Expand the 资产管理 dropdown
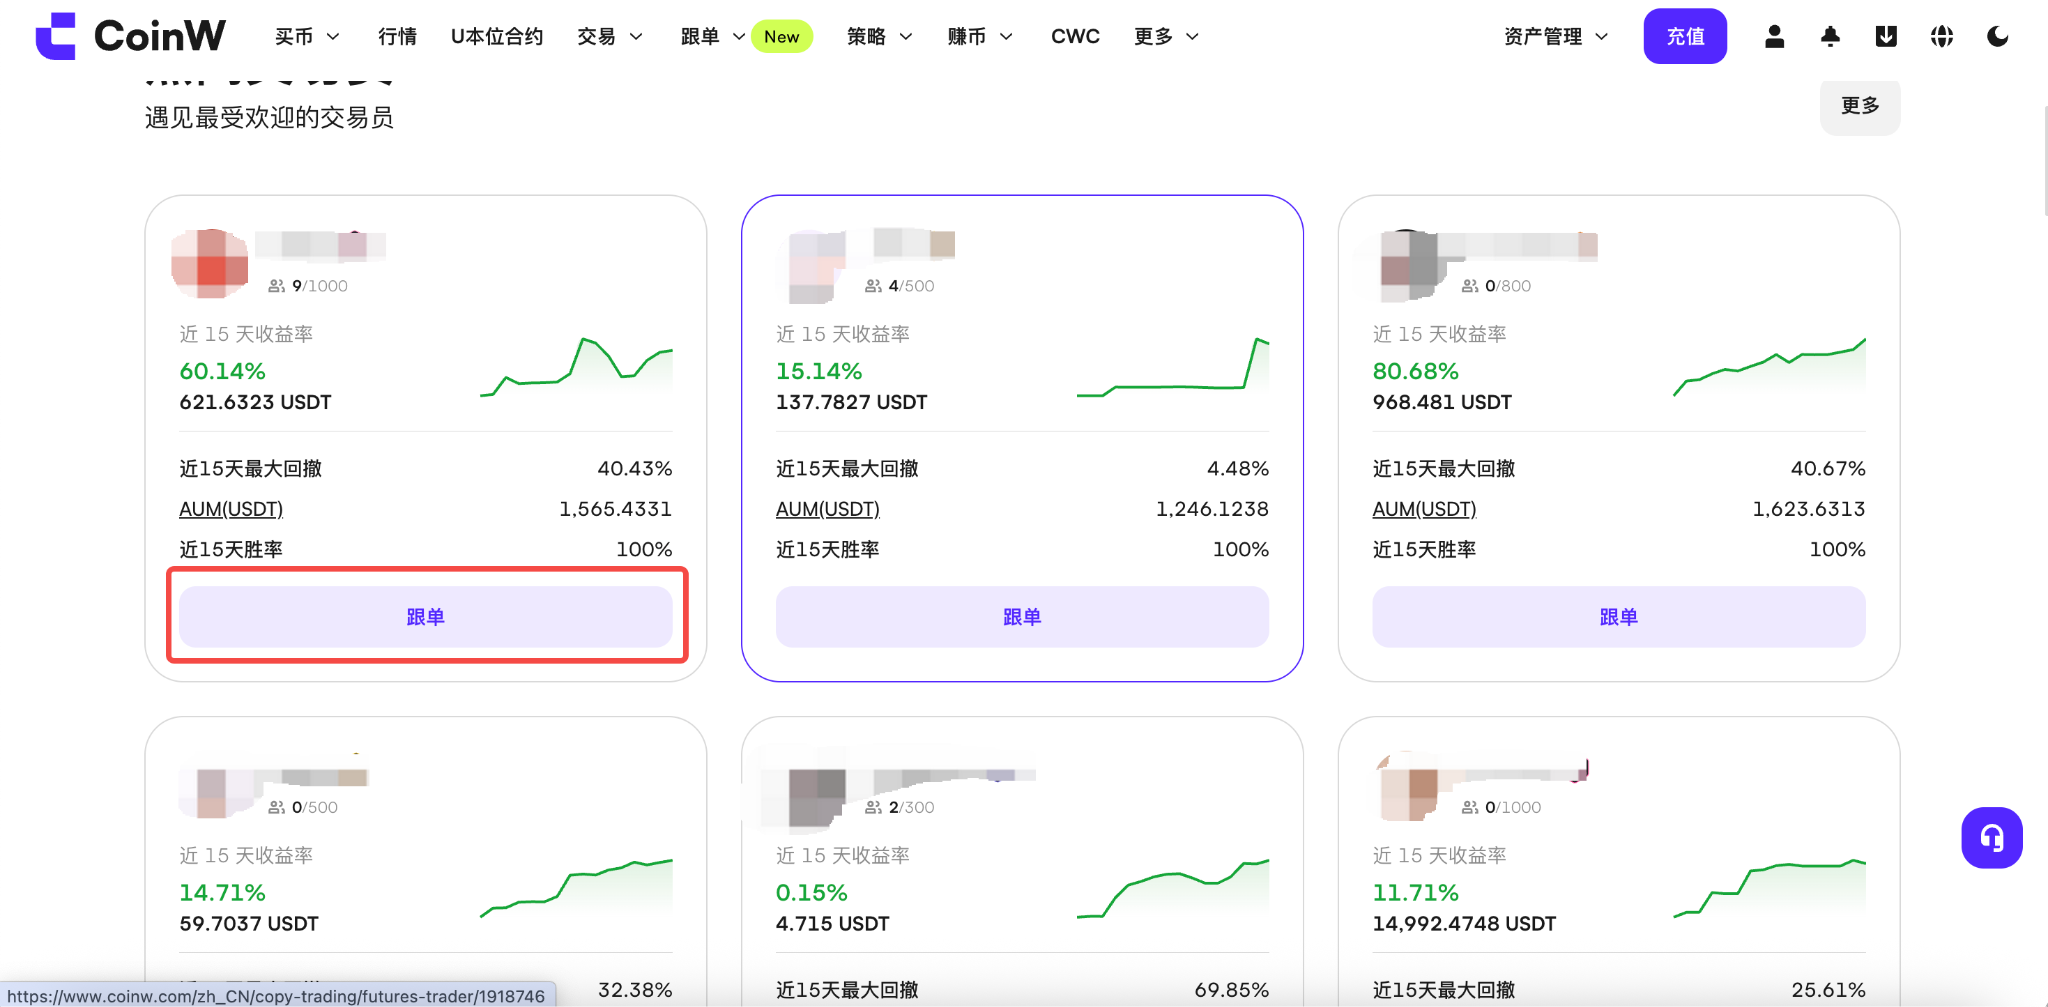This screenshot has width=2048, height=1007. click(1556, 36)
